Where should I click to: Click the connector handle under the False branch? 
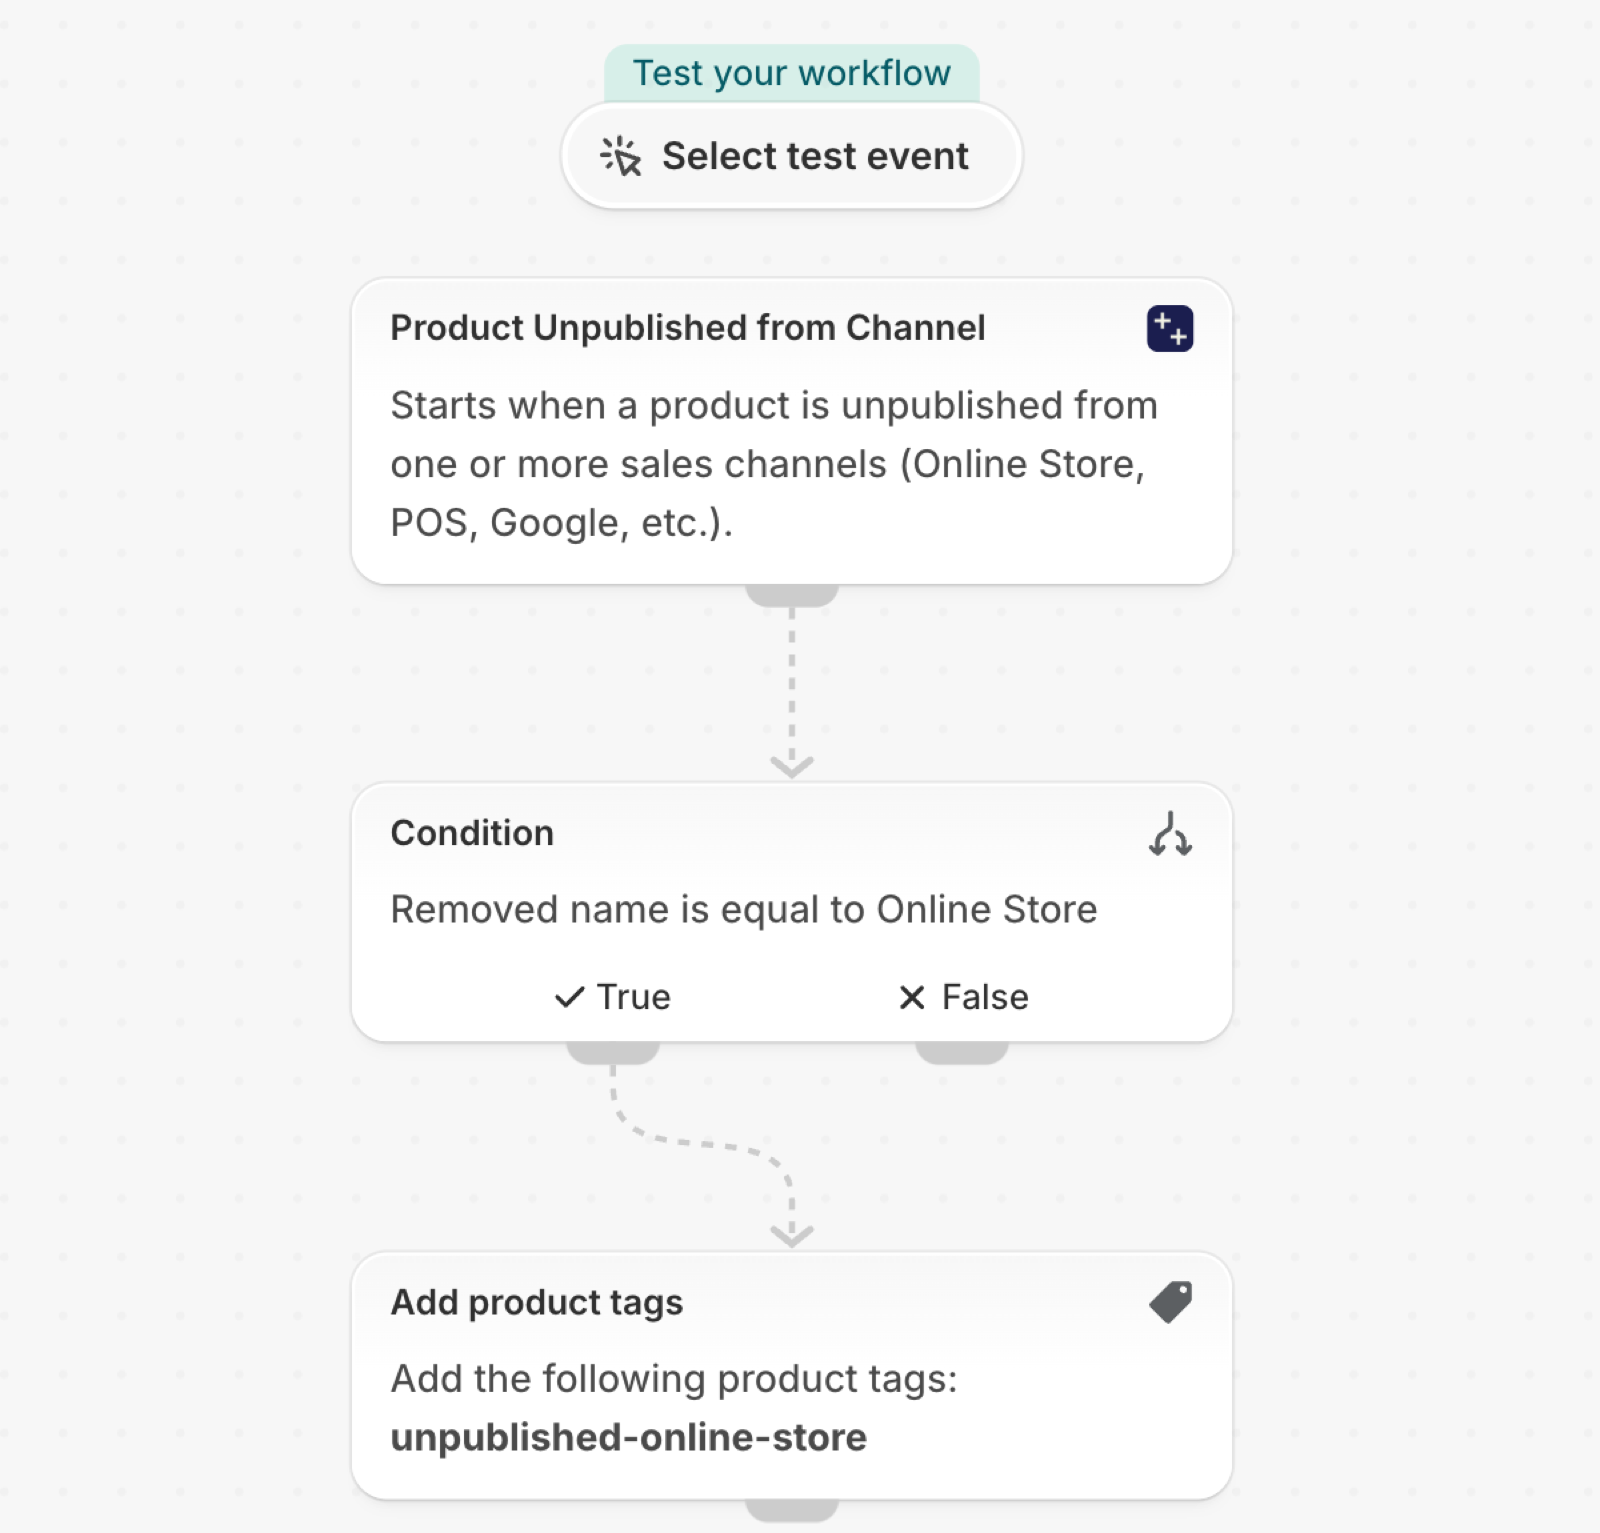coord(962,1053)
